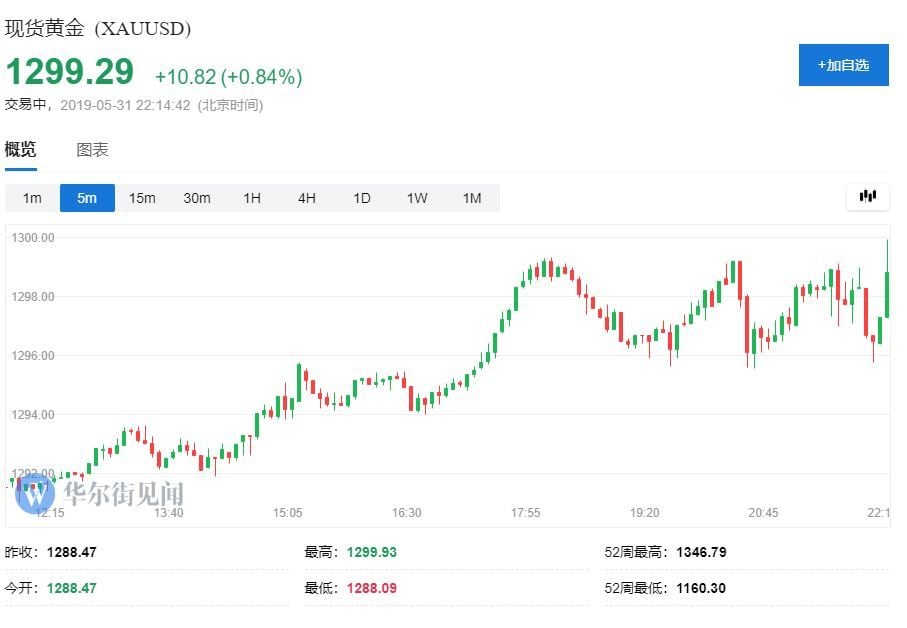Click the 17:55 time axis label
The image size is (907, 628).
525,513
